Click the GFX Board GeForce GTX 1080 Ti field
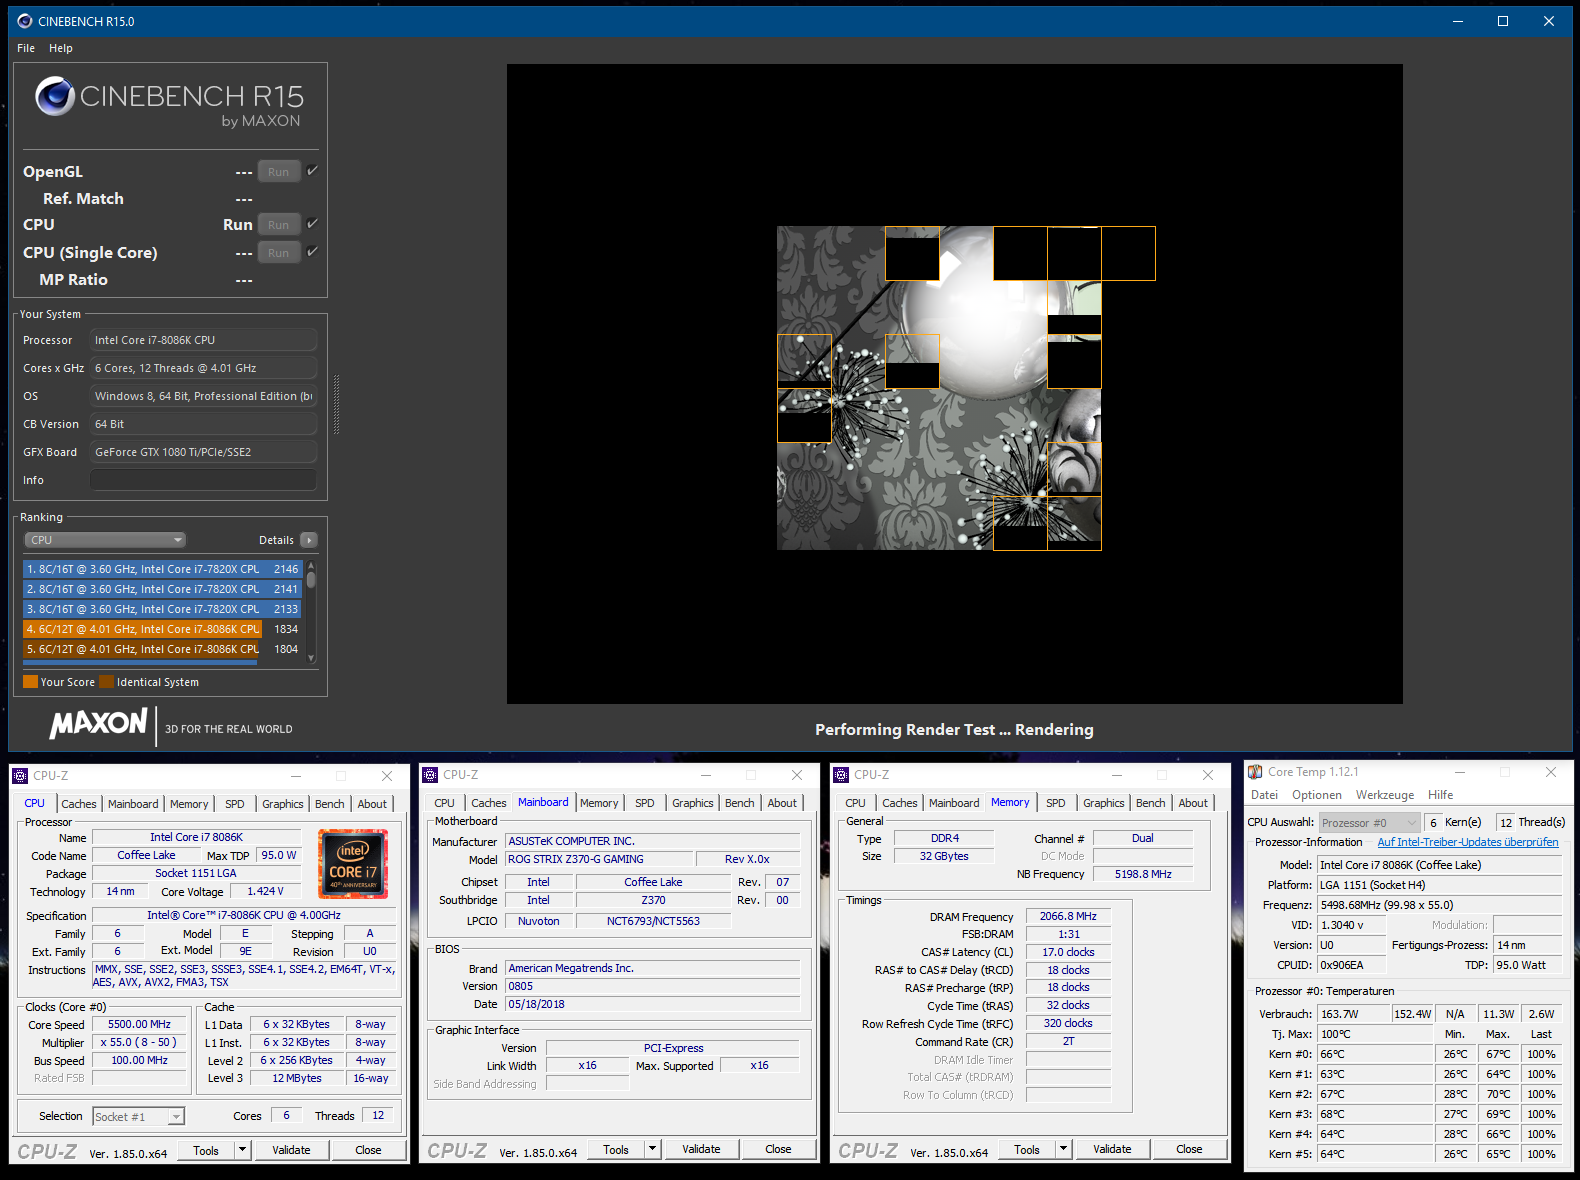The width and height of the screenshot is (1580, 1180). click(x=203, y=452)
